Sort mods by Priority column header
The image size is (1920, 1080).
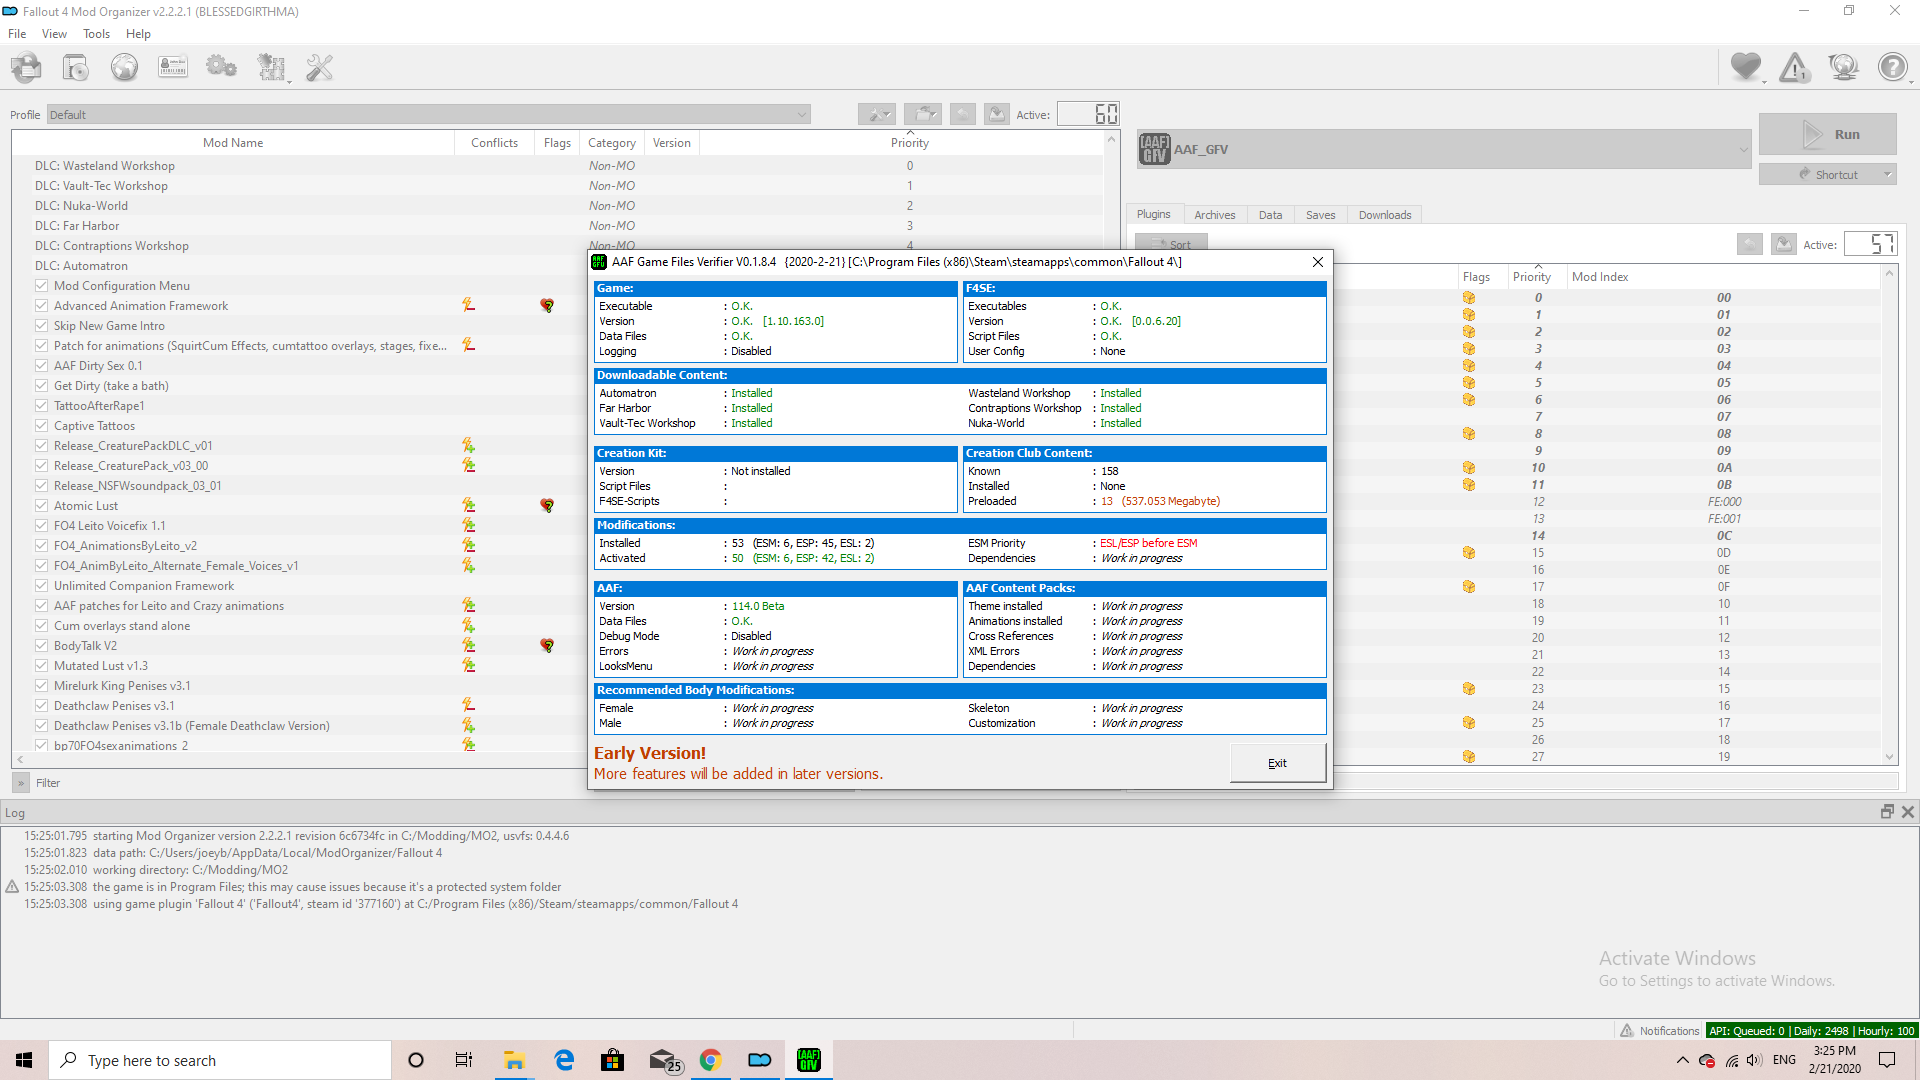coord(909,142)
